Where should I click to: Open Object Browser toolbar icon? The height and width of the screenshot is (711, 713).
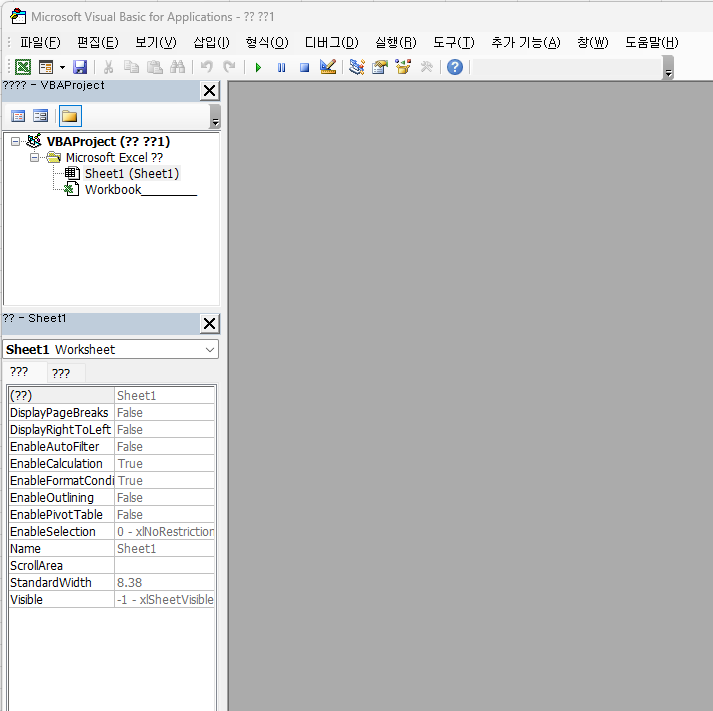pyautogui.click(x=403, y=67)
